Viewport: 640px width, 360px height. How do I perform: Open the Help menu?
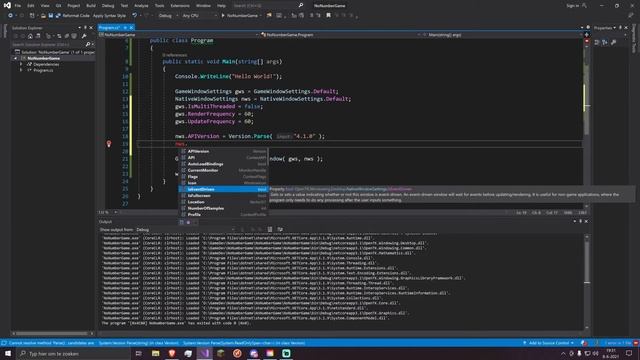pyautogui.click(x=221, y=6)
